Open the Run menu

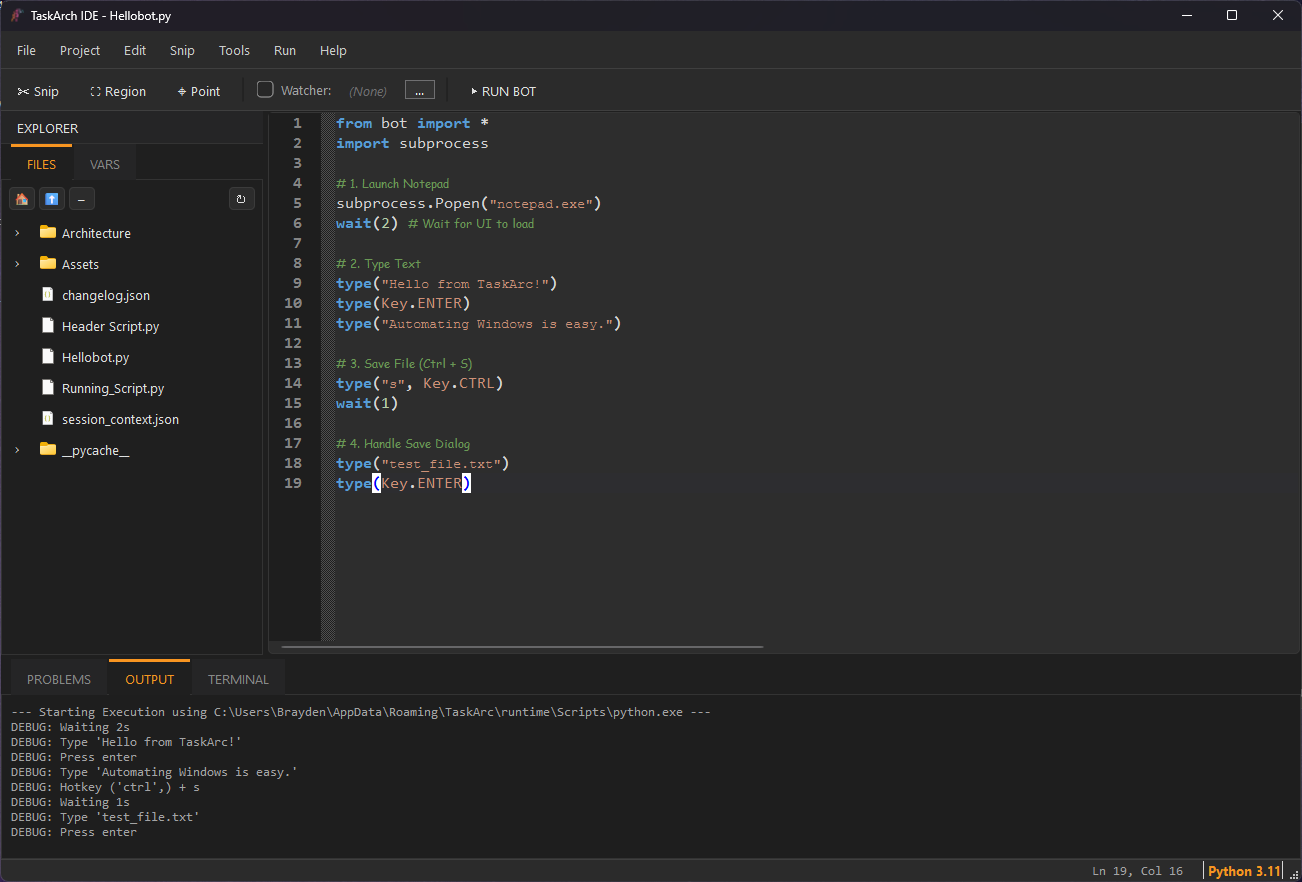pyautogui.click(x=285, y=50)
